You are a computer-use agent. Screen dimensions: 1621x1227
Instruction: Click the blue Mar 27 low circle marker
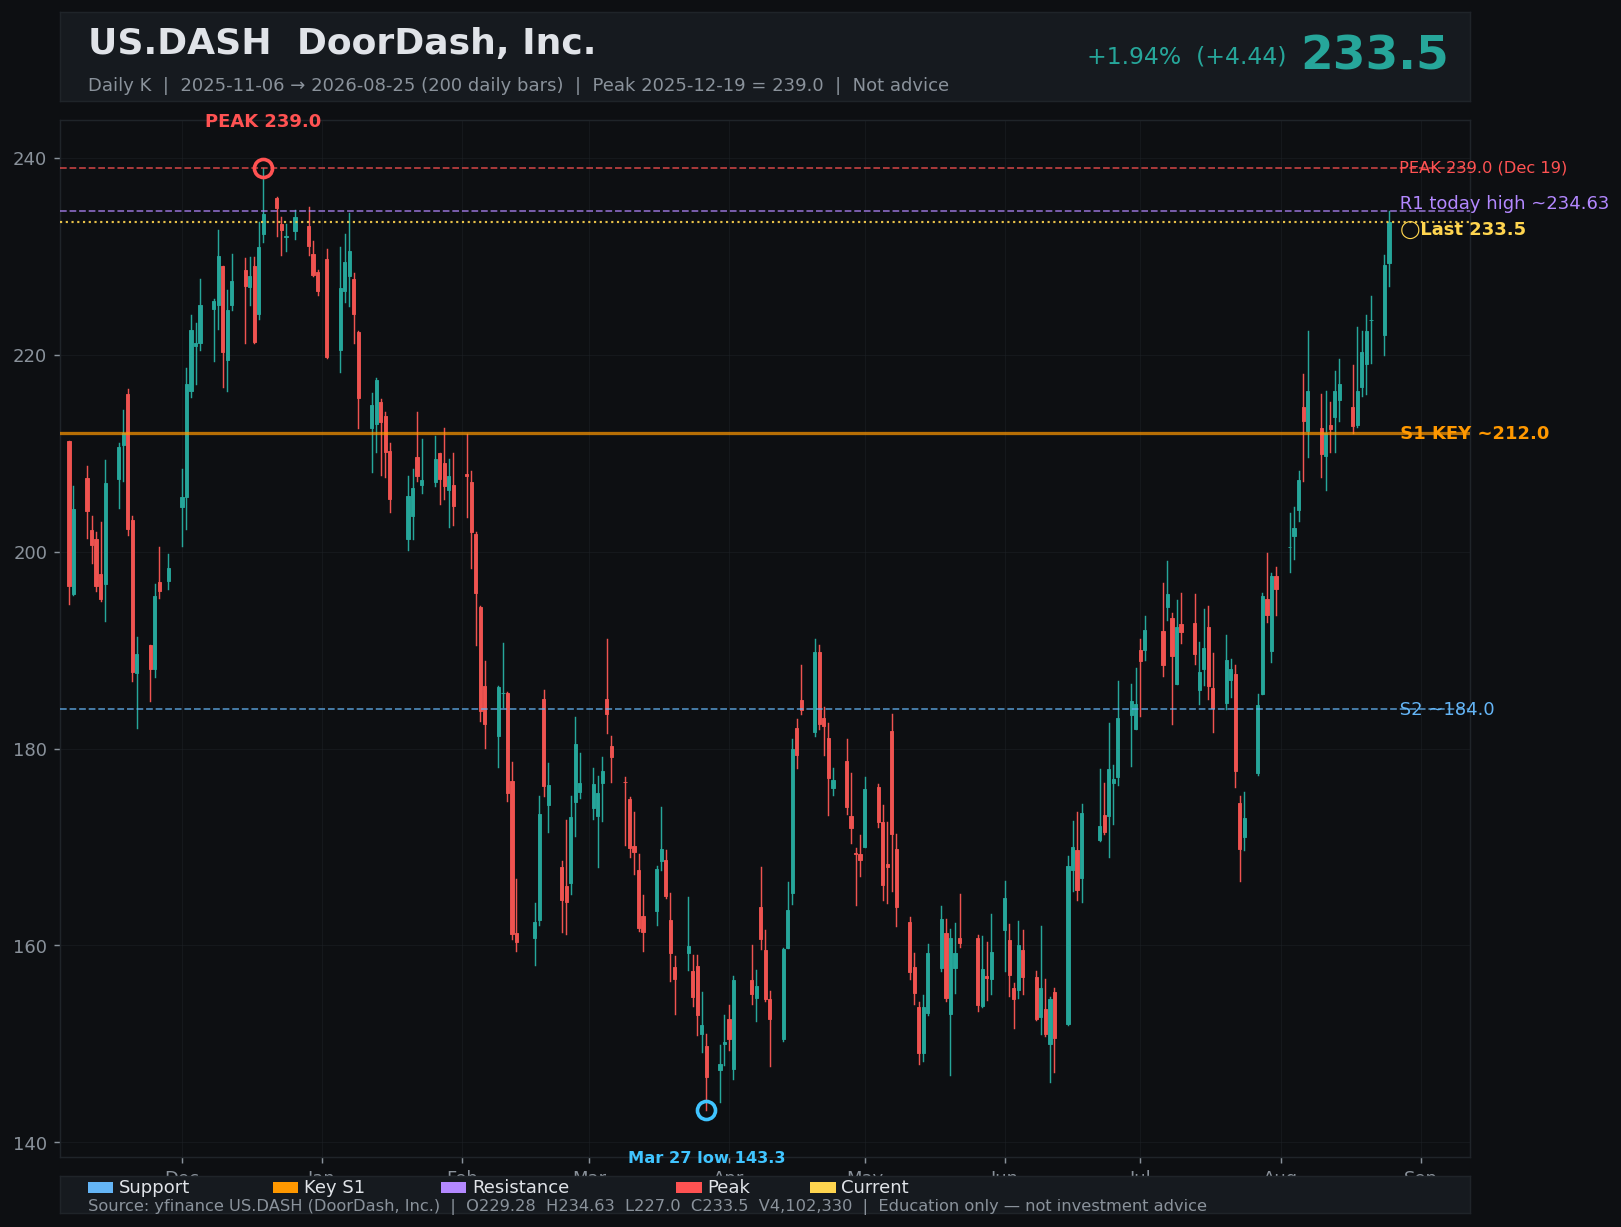tap(706, 1110)
